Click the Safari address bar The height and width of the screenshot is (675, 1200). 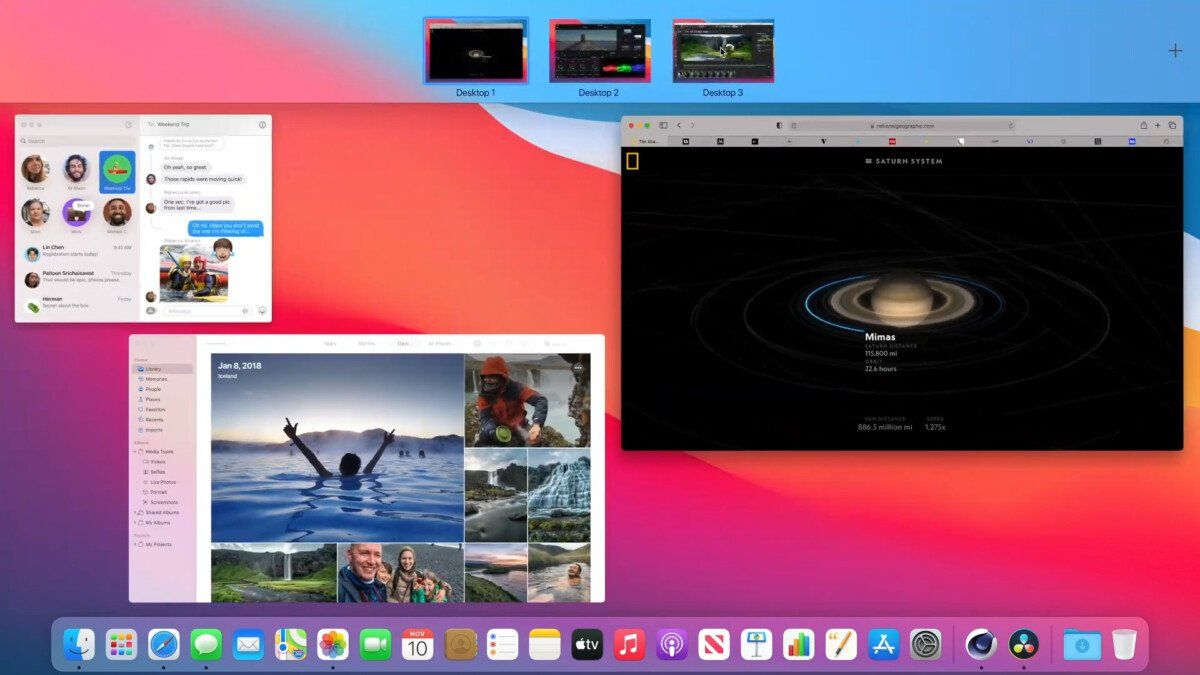[x=902, y=126]
